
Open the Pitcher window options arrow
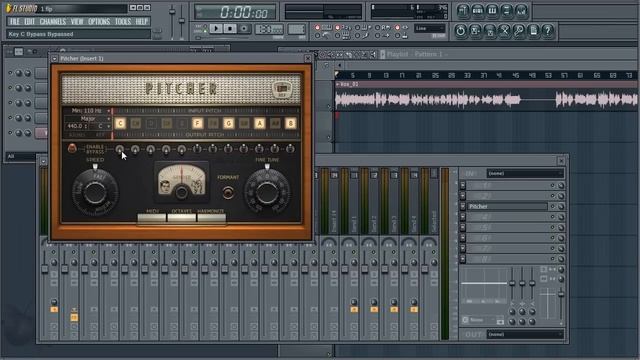pyautogui.click(x=54, y=59)
